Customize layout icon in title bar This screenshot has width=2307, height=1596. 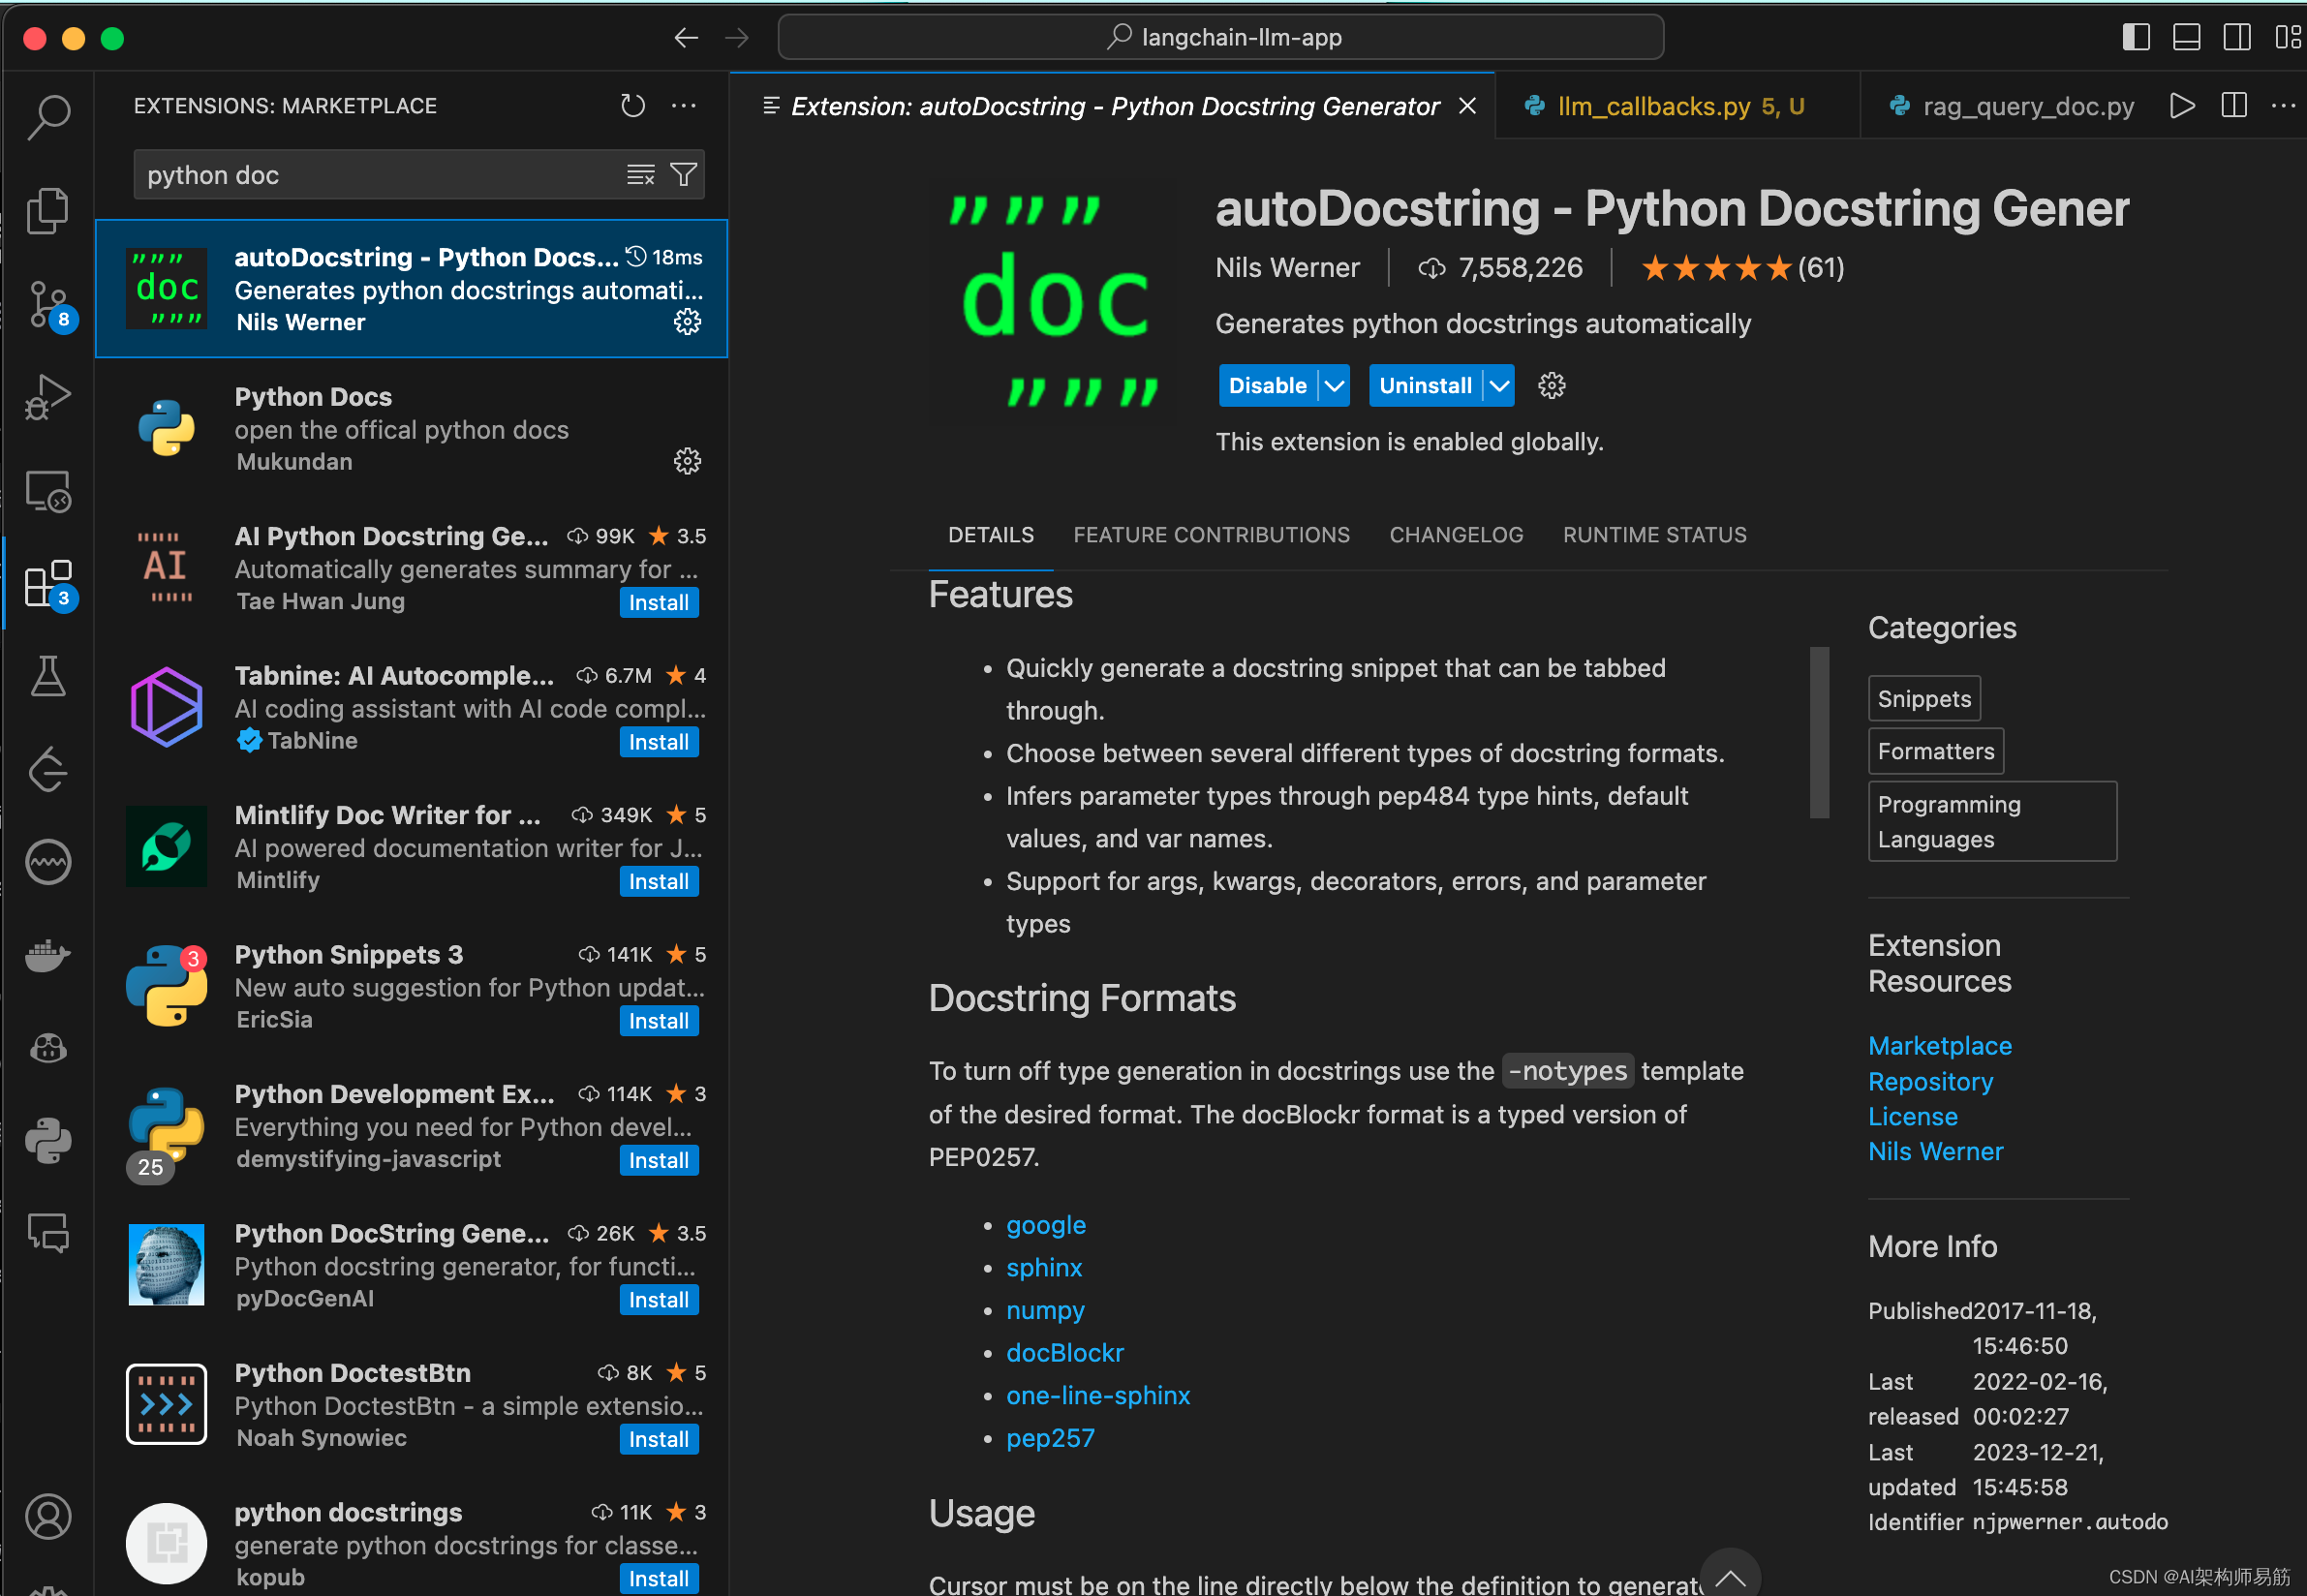point(2288,38)
